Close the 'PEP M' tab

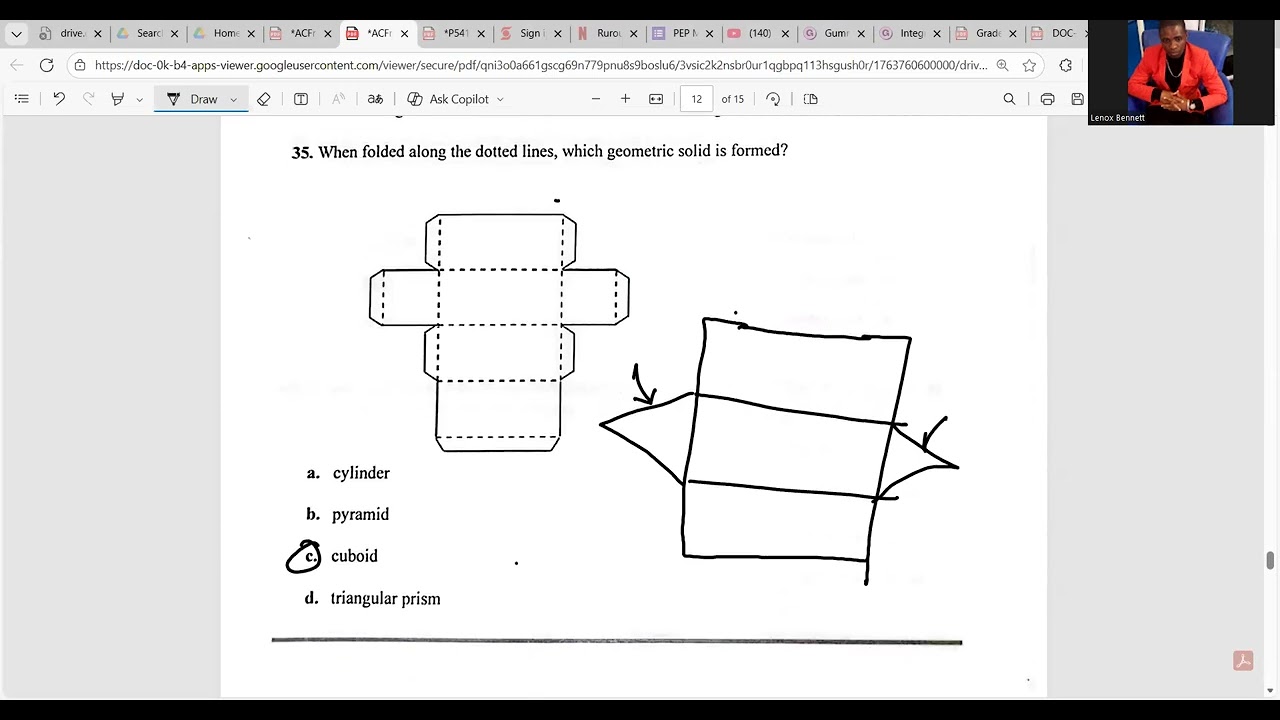pyautogui.click(x=709, y=33)
